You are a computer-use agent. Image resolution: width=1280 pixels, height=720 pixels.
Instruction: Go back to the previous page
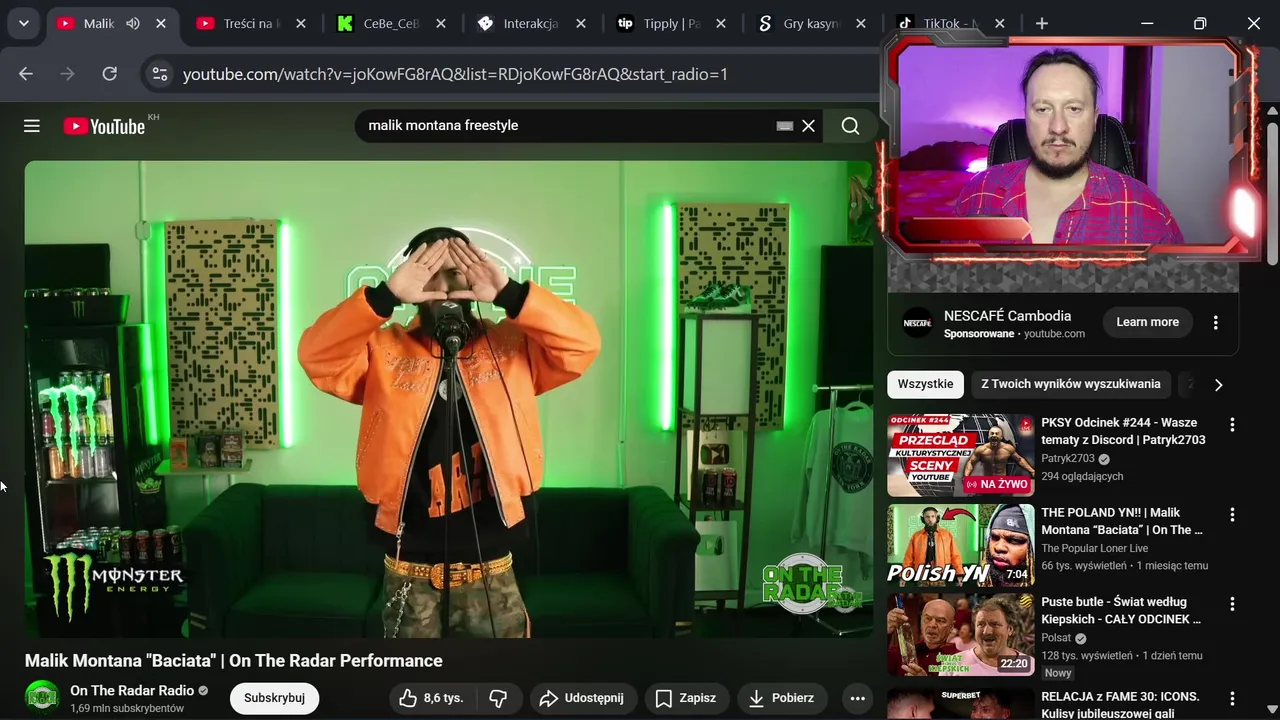tap(26, 74)
